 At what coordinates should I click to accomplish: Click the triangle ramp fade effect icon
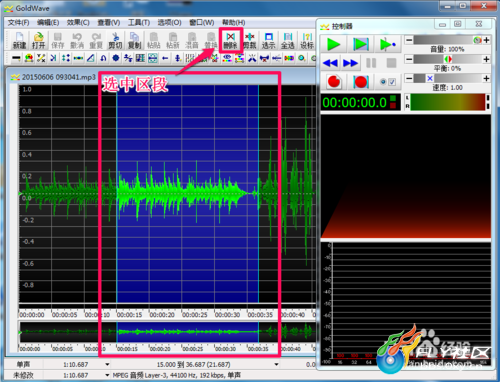pyautogui.click(x=91, y=58)
